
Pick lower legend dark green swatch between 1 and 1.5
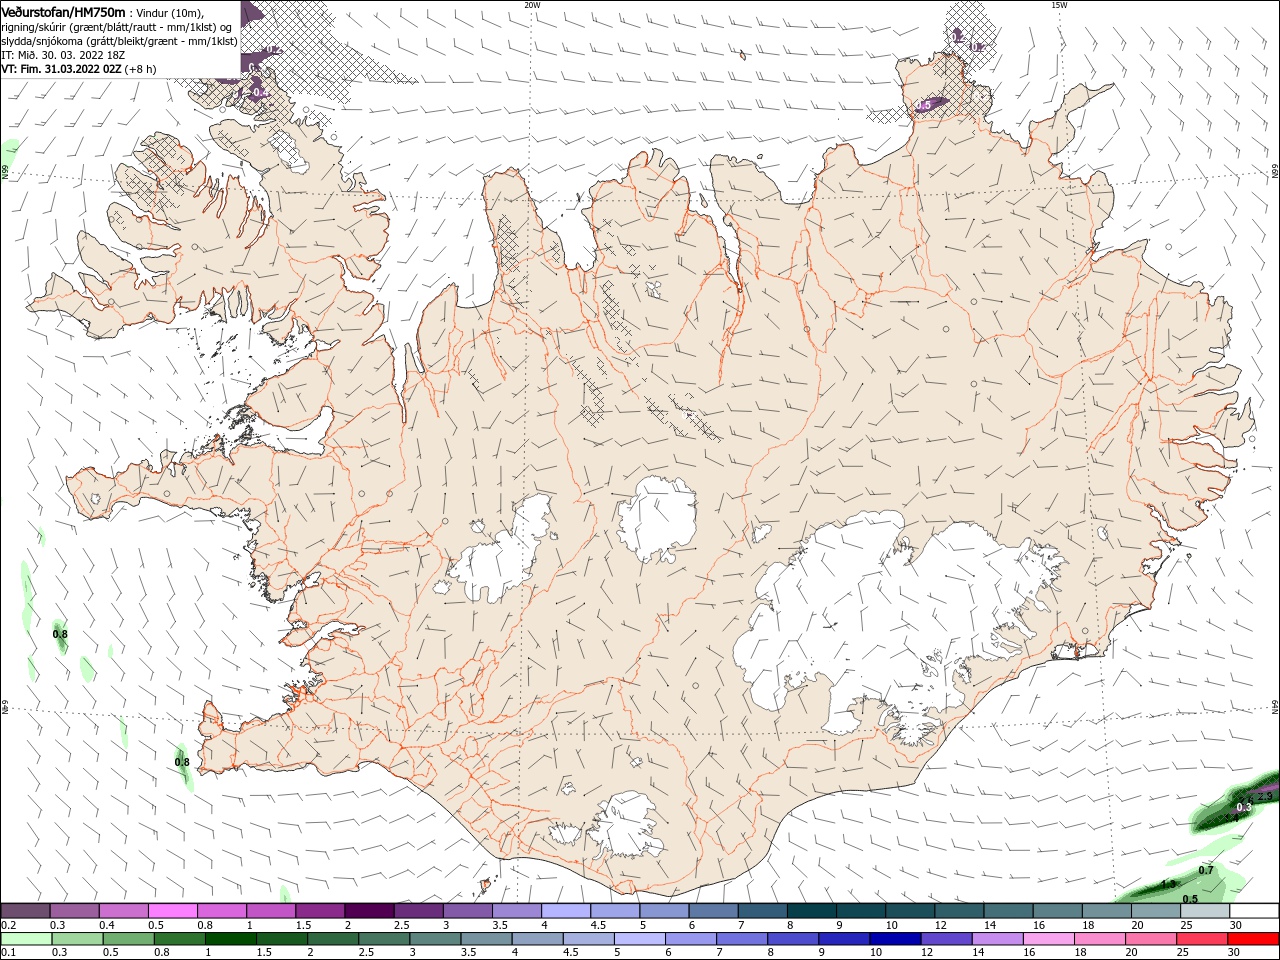point(230,939)
